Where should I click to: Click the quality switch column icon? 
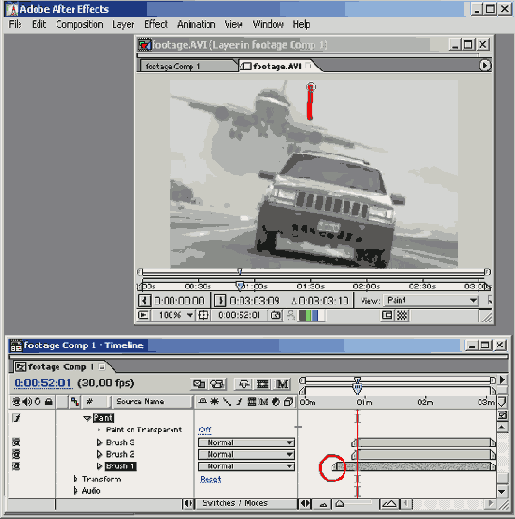227,402
